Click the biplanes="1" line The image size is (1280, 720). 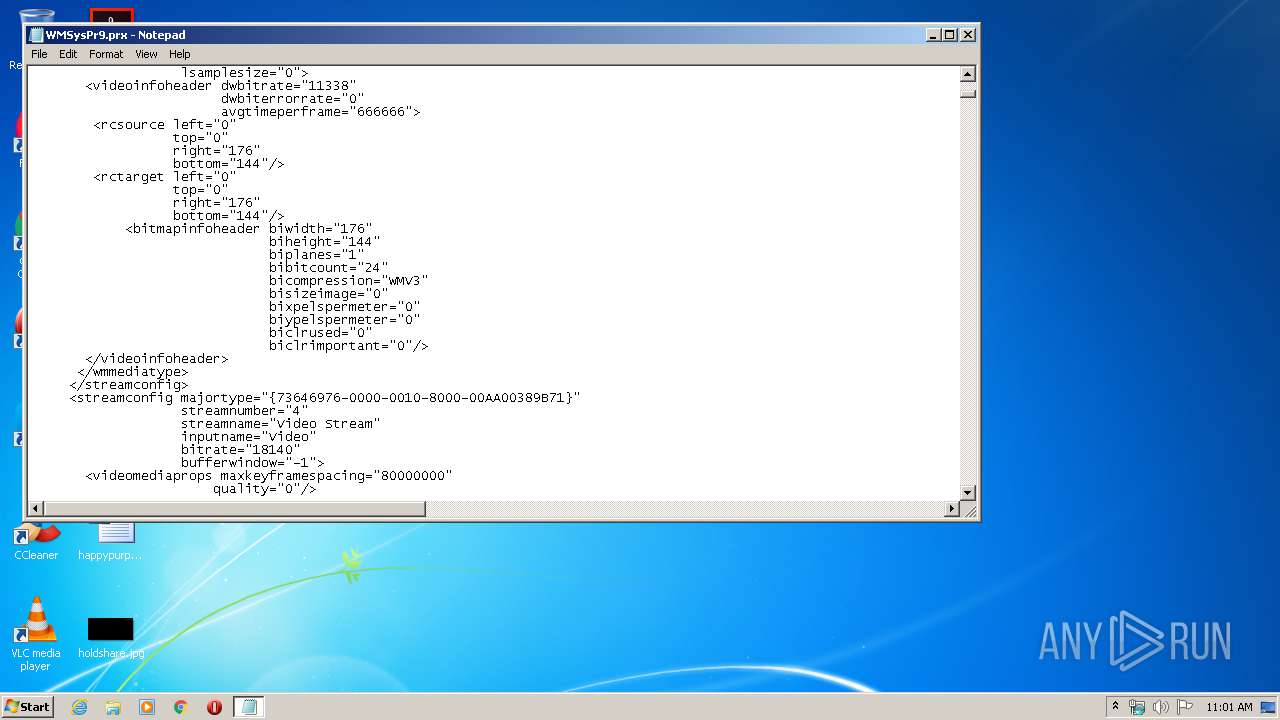pos(316,255)
